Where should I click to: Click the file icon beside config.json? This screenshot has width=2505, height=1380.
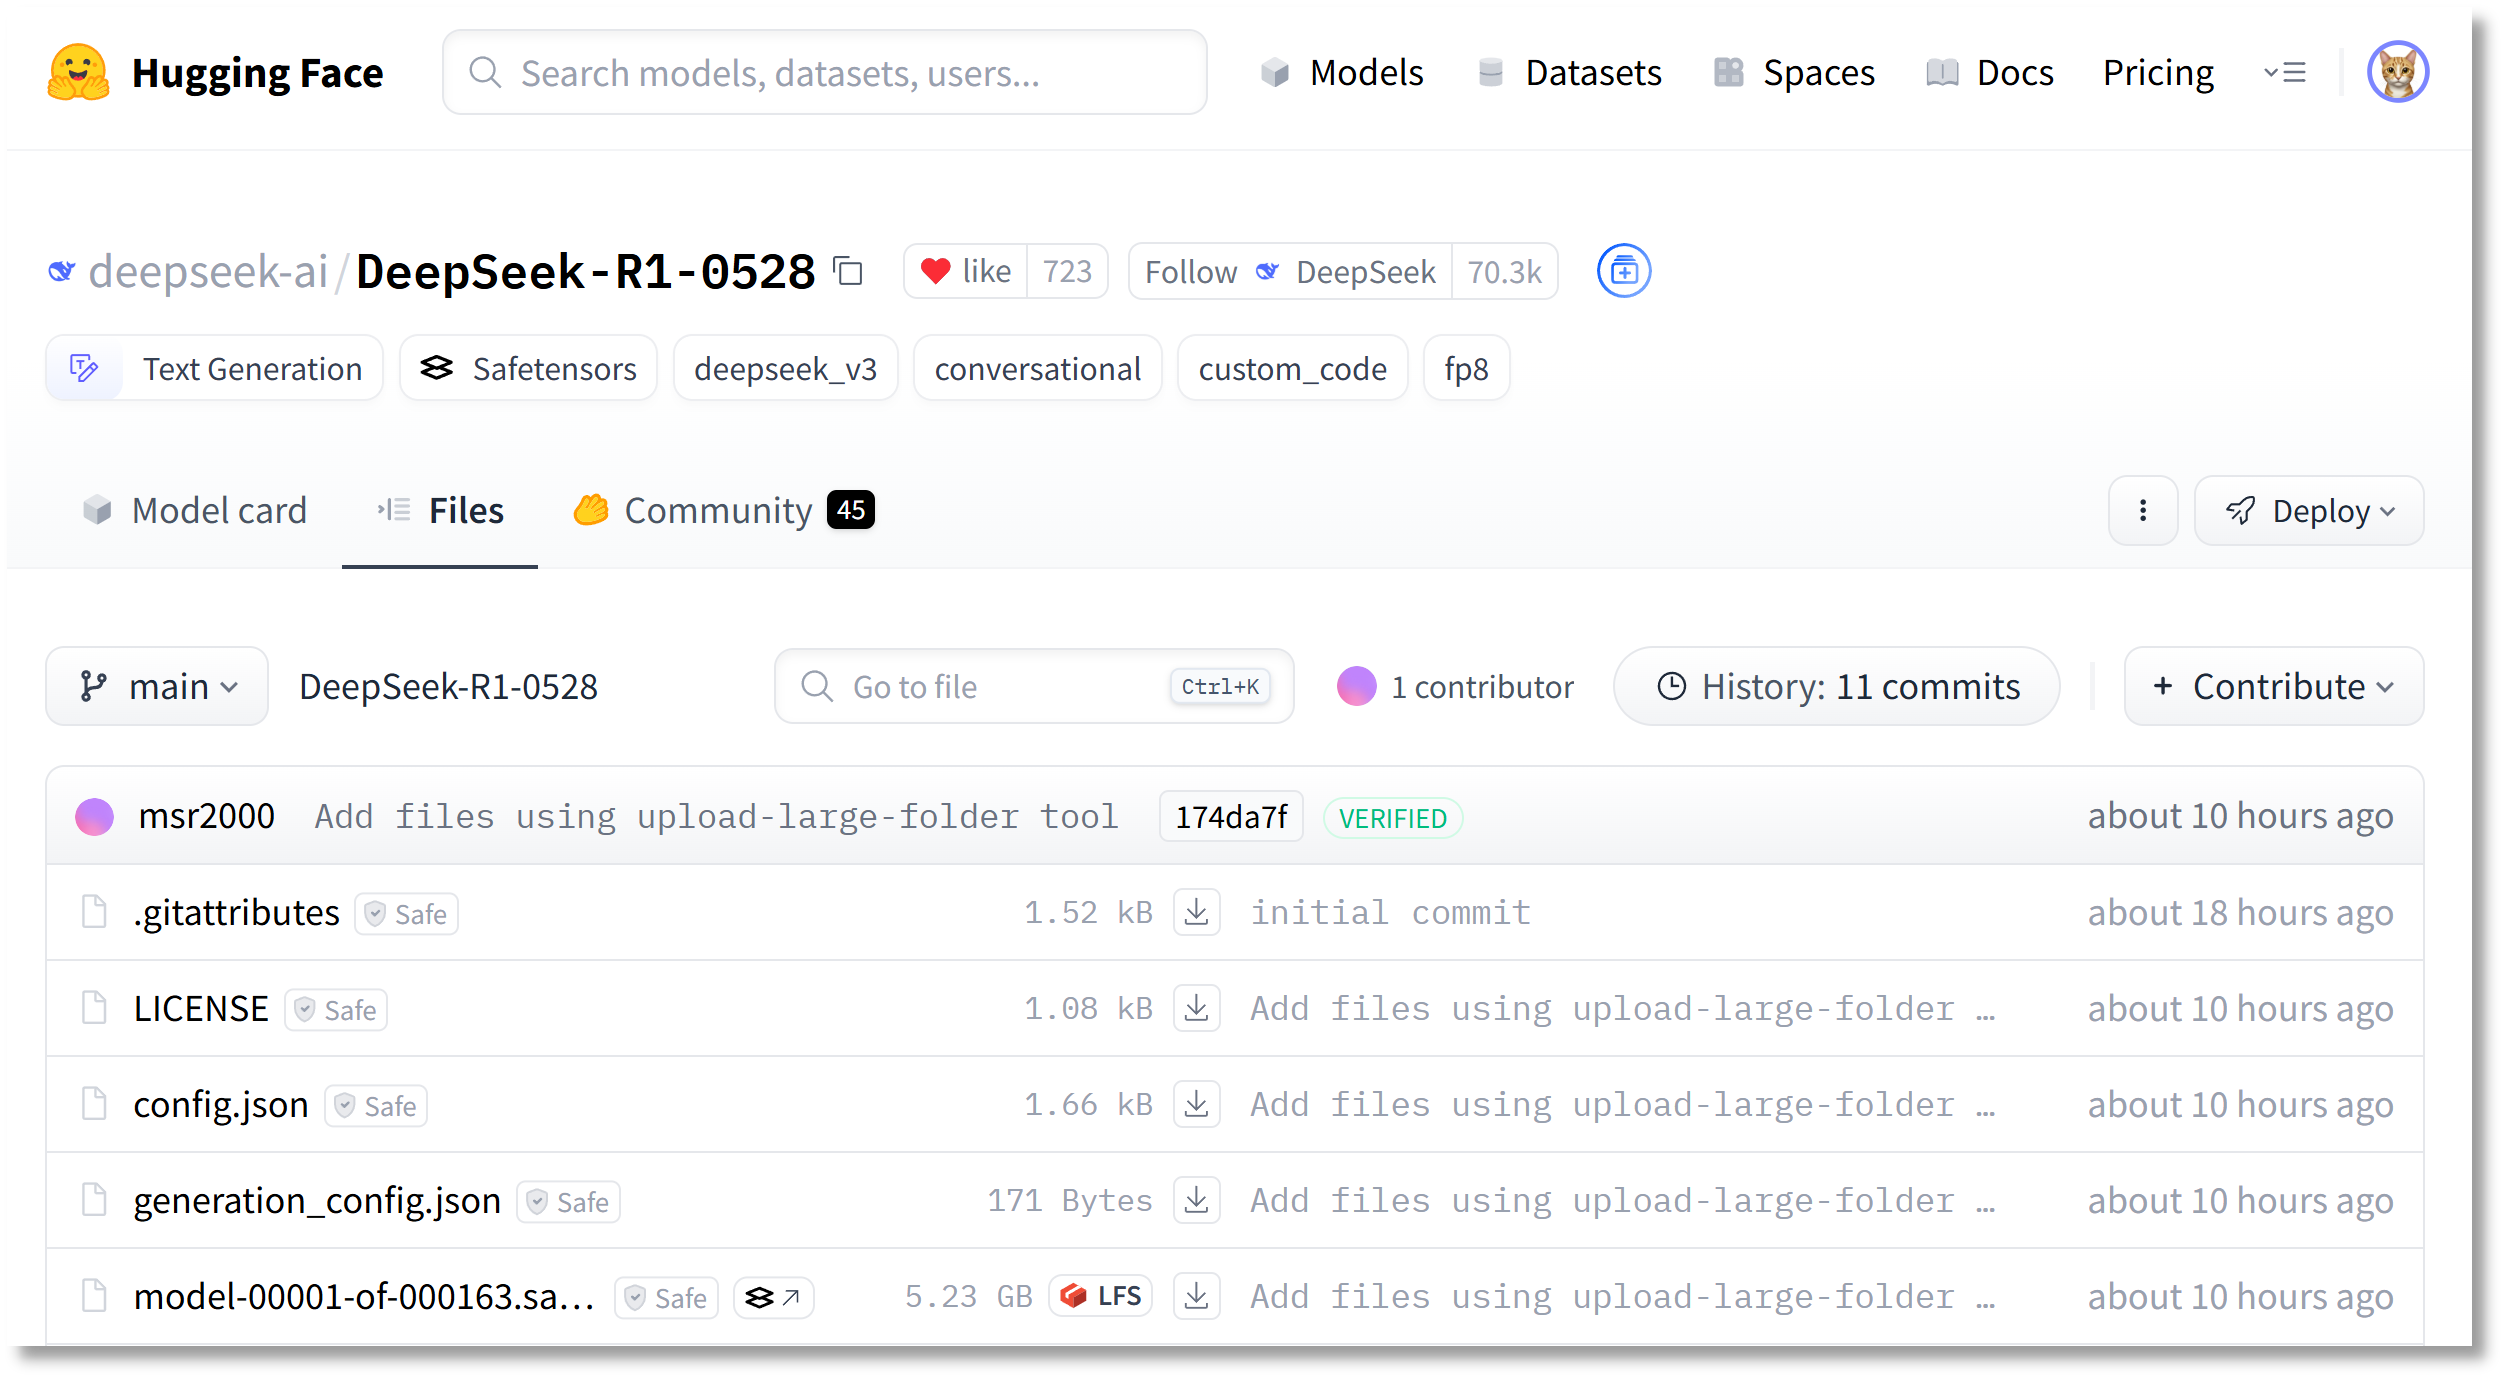(x=94, y=1104)
